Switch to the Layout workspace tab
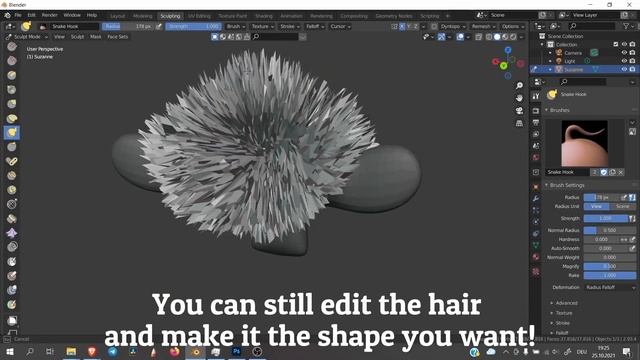 (x=117, y=16)
